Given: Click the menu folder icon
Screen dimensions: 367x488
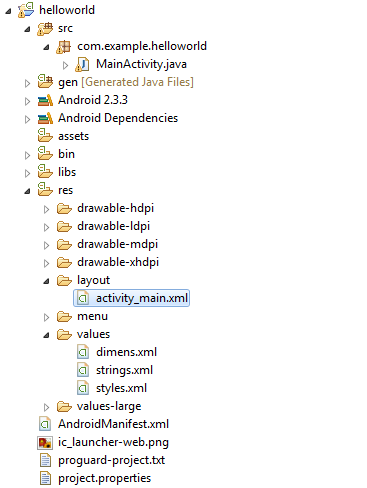Looking at the screenshot, I should point(64,317).
